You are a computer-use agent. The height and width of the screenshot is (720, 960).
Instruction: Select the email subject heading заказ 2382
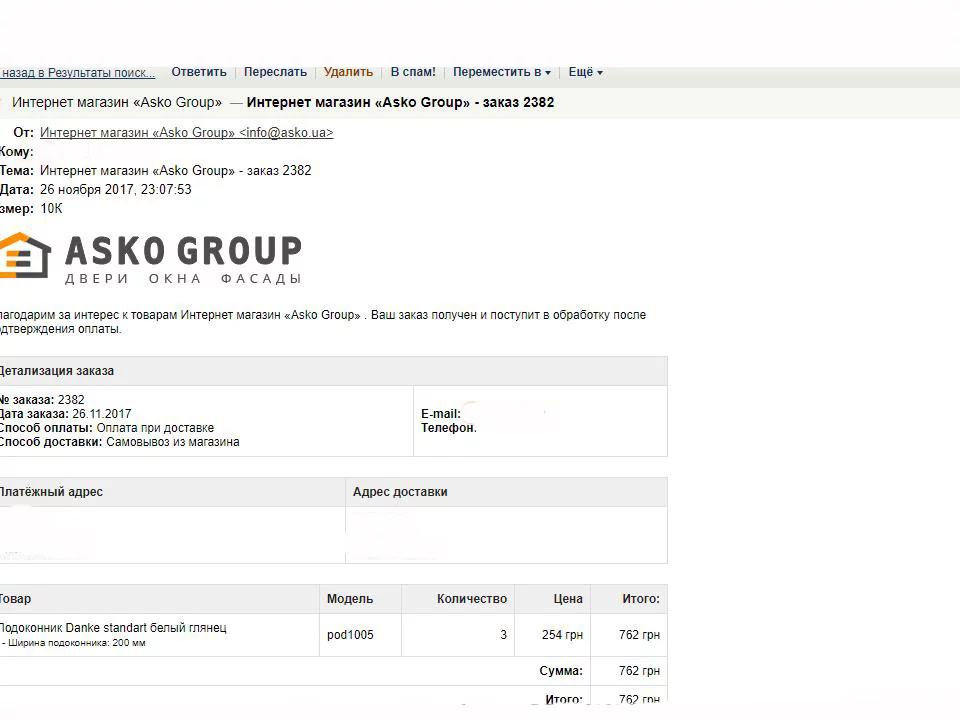tap(400, 102)
